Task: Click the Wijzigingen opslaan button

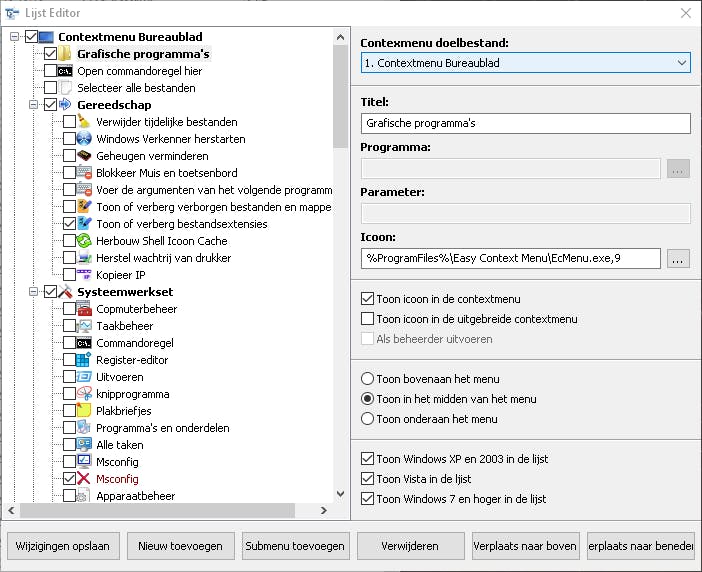Action: click(x=65, y=546)
